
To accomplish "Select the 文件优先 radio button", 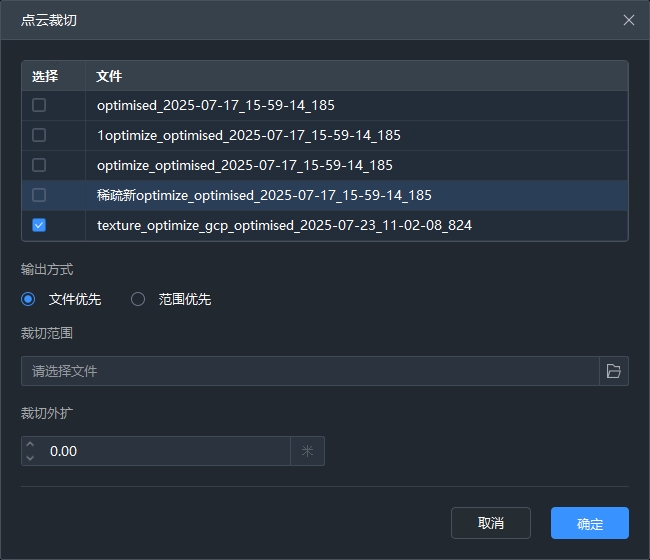I will [x=28, y=299].
